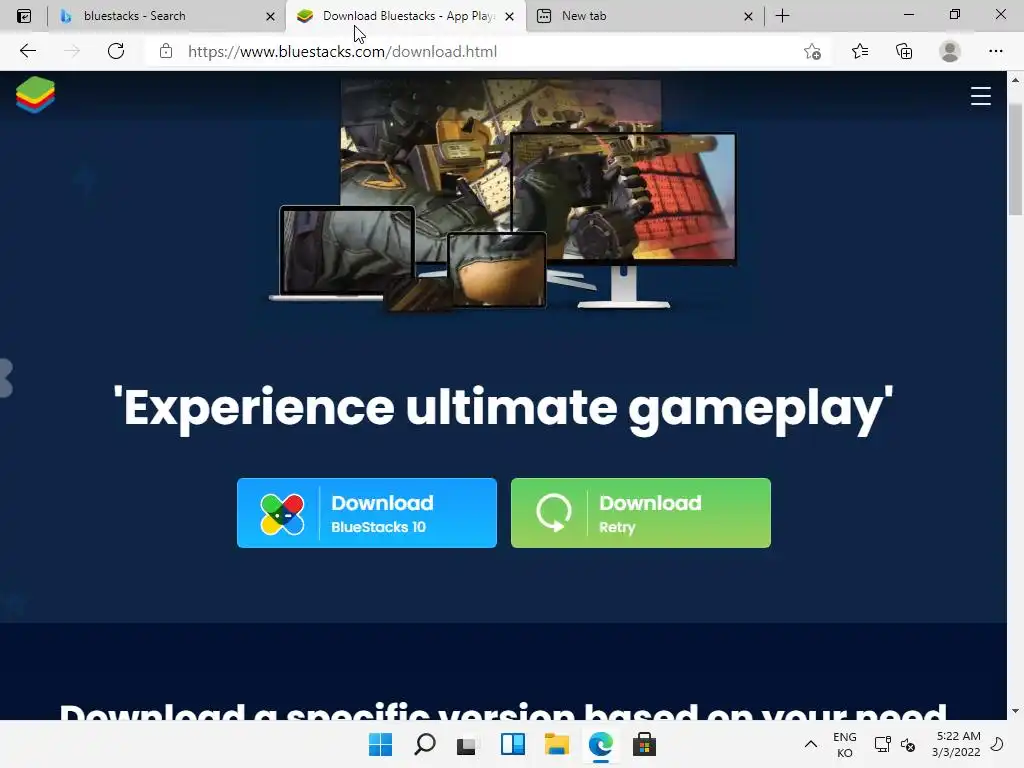Viewport: 1024px width, 768px height.
Task: Click the gaming devices hero image
Action: tap(503, 195)
